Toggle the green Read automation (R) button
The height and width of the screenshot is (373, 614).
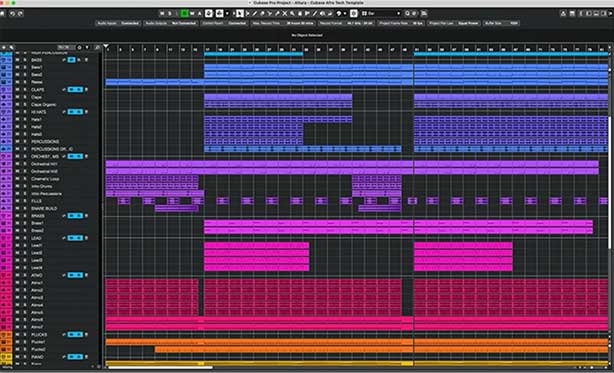tap(184, 13)
